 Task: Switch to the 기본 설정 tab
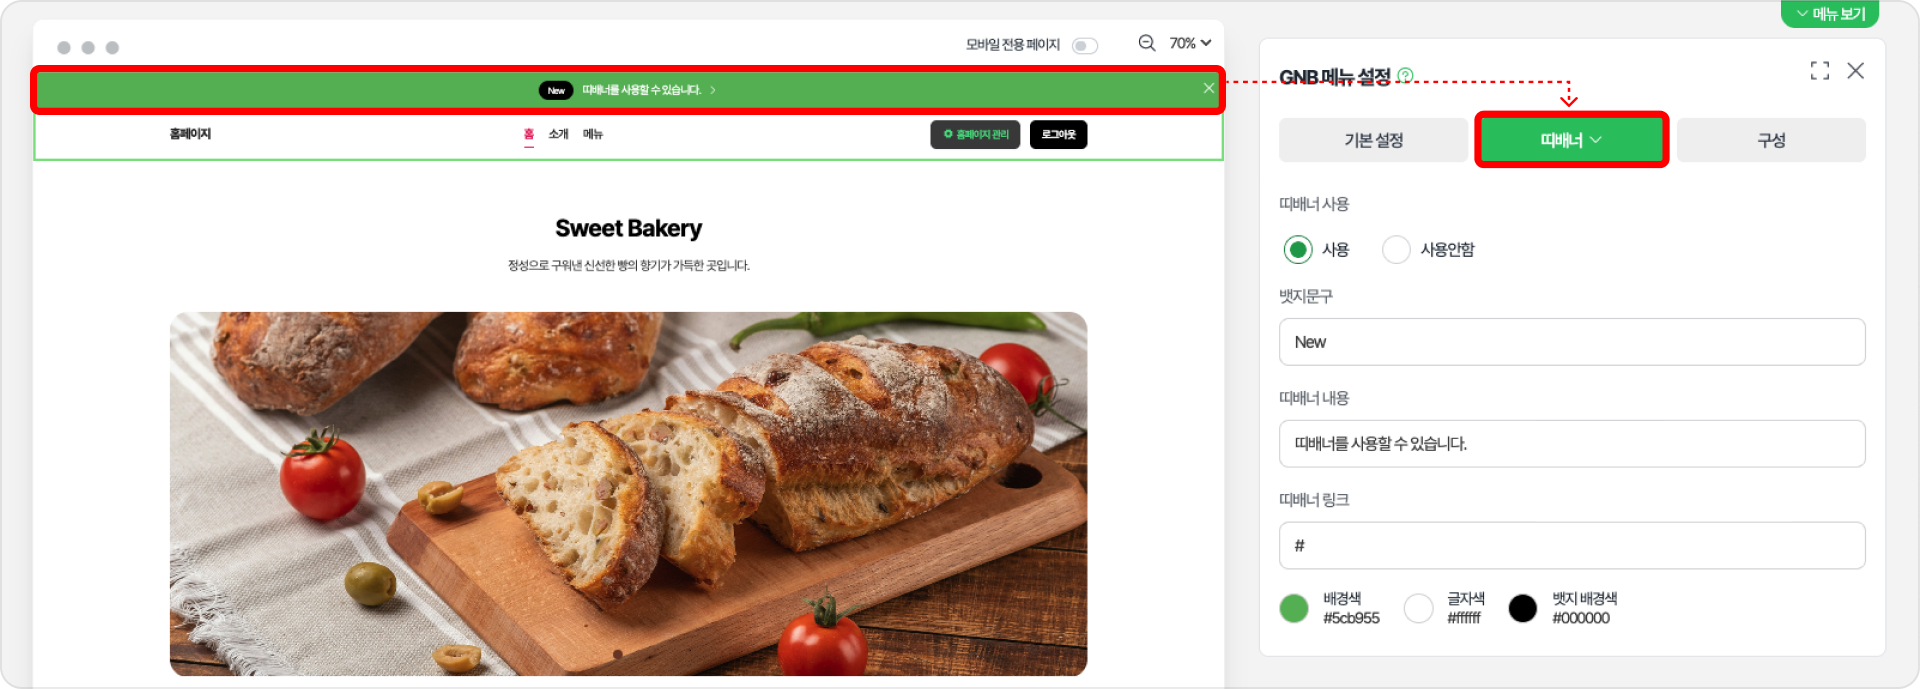(1374, 140)
